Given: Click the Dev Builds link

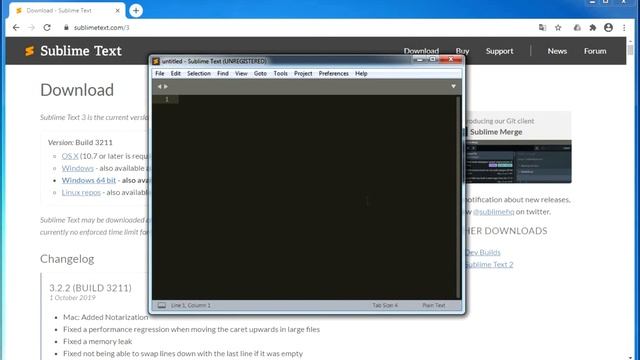Looking at the screenshot, I should 483,252.
